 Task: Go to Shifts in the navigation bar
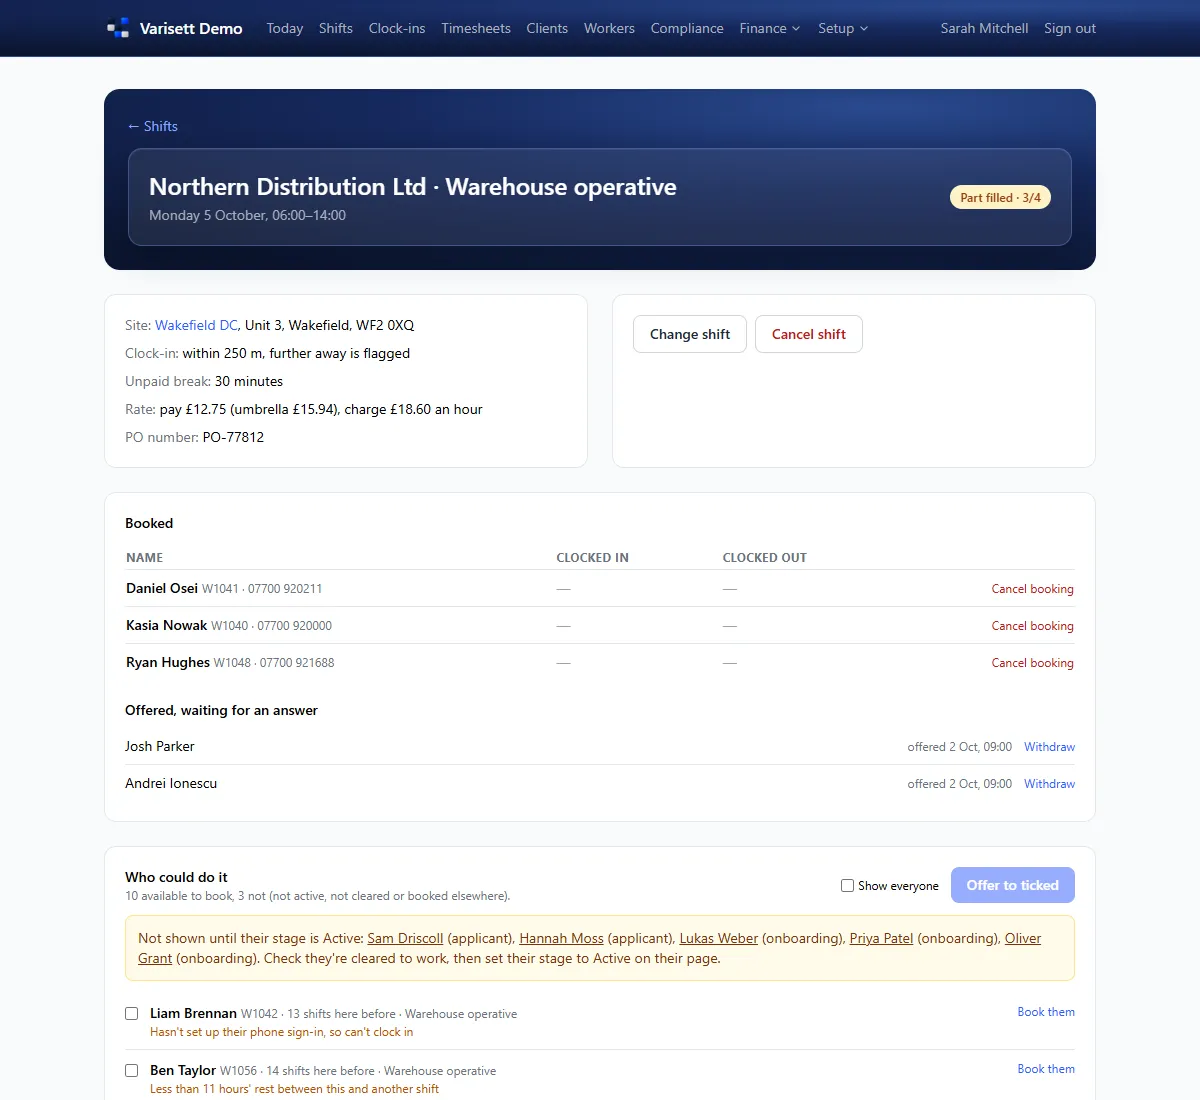336,28
